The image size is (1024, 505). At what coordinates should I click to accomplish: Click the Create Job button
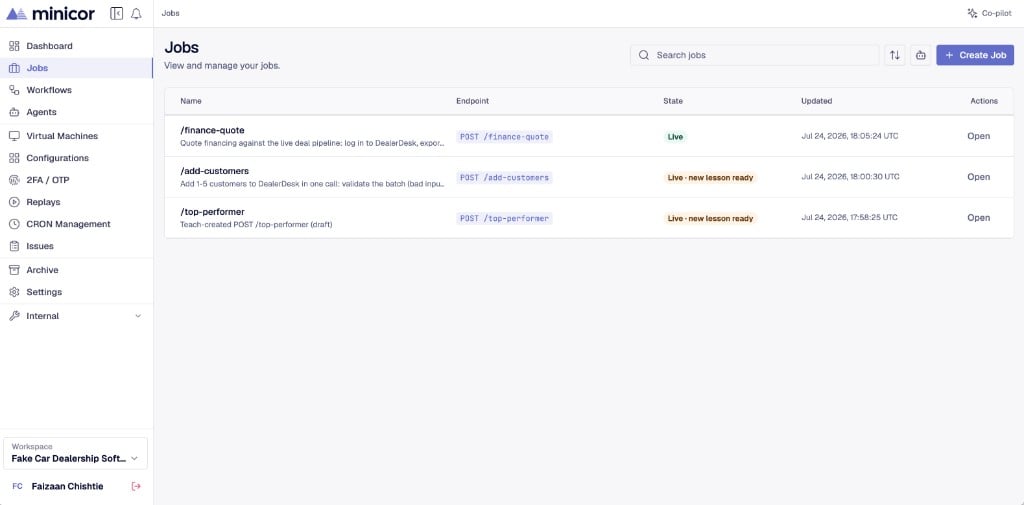click(975, 55)
